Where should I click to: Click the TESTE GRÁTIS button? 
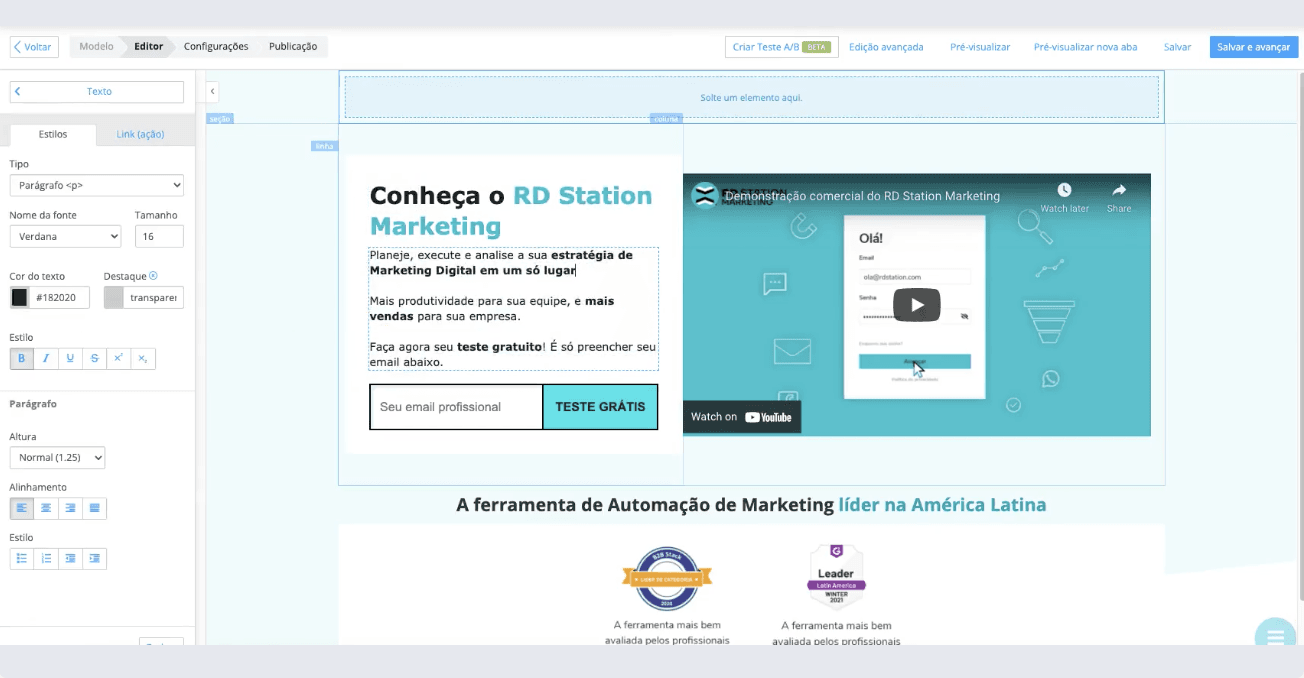(600, 407)
